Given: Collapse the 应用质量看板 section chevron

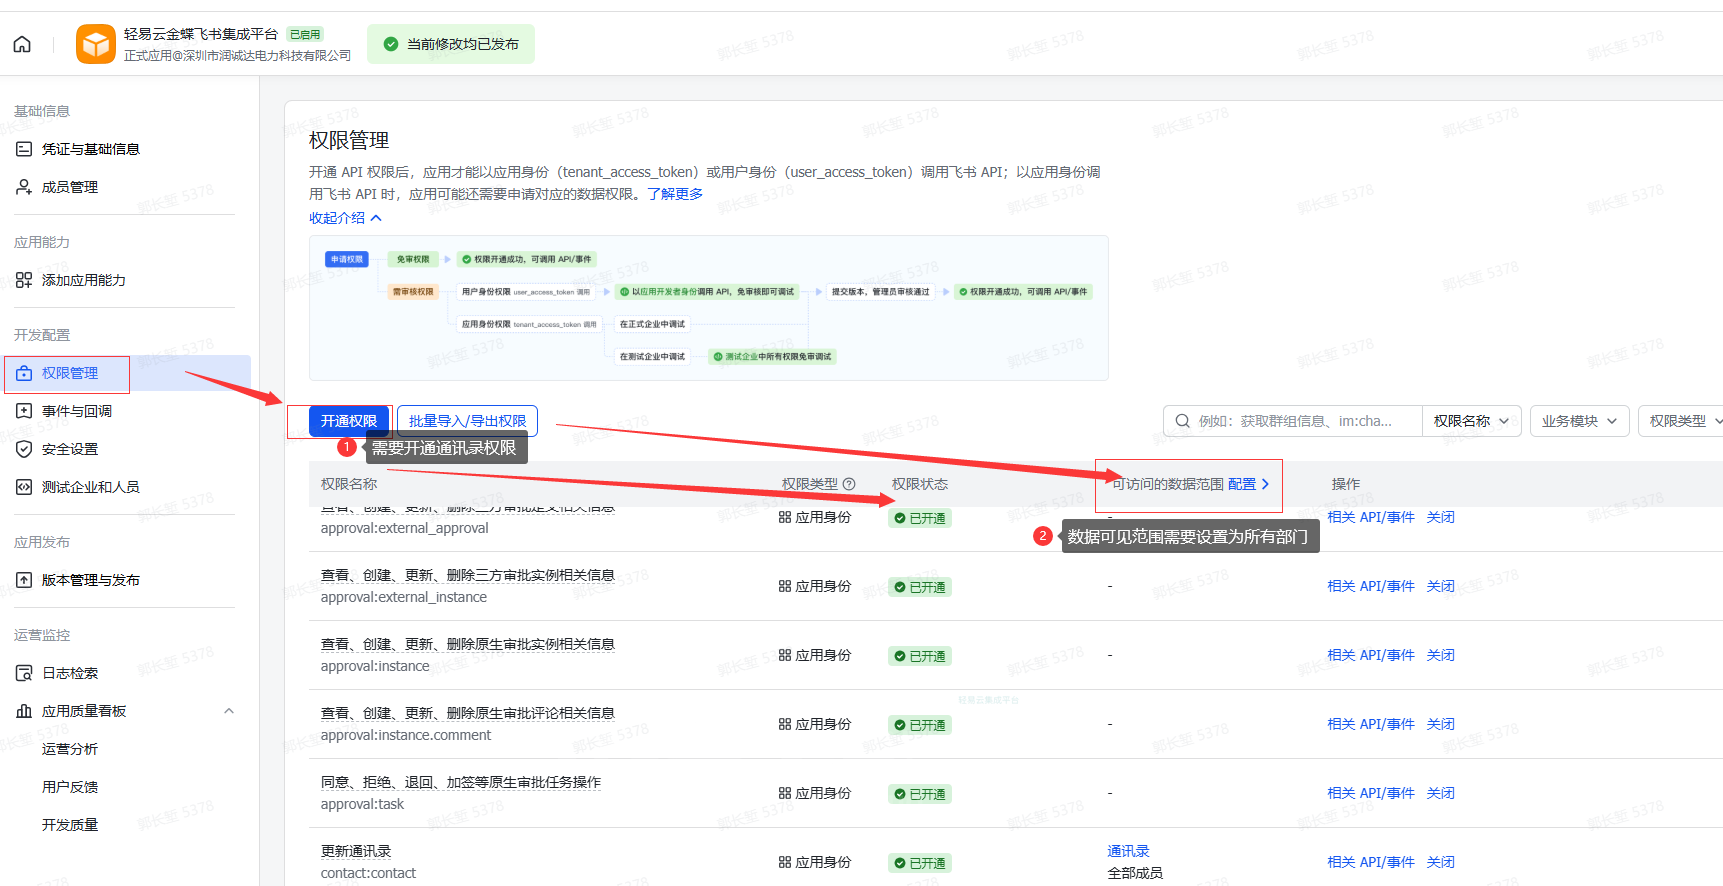Looking at the screenshot, I should (x=229, y=711).
